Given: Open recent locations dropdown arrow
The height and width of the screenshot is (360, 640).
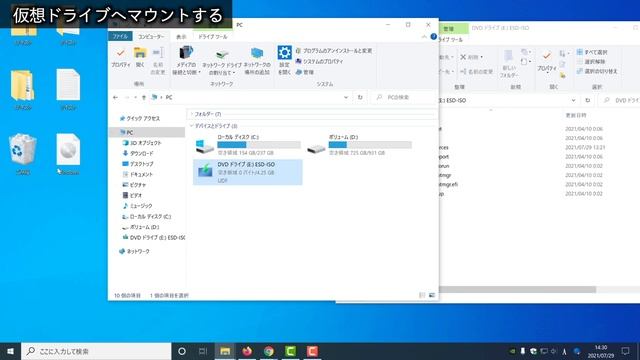Looking at the screenshot, I should coord(136,97).
